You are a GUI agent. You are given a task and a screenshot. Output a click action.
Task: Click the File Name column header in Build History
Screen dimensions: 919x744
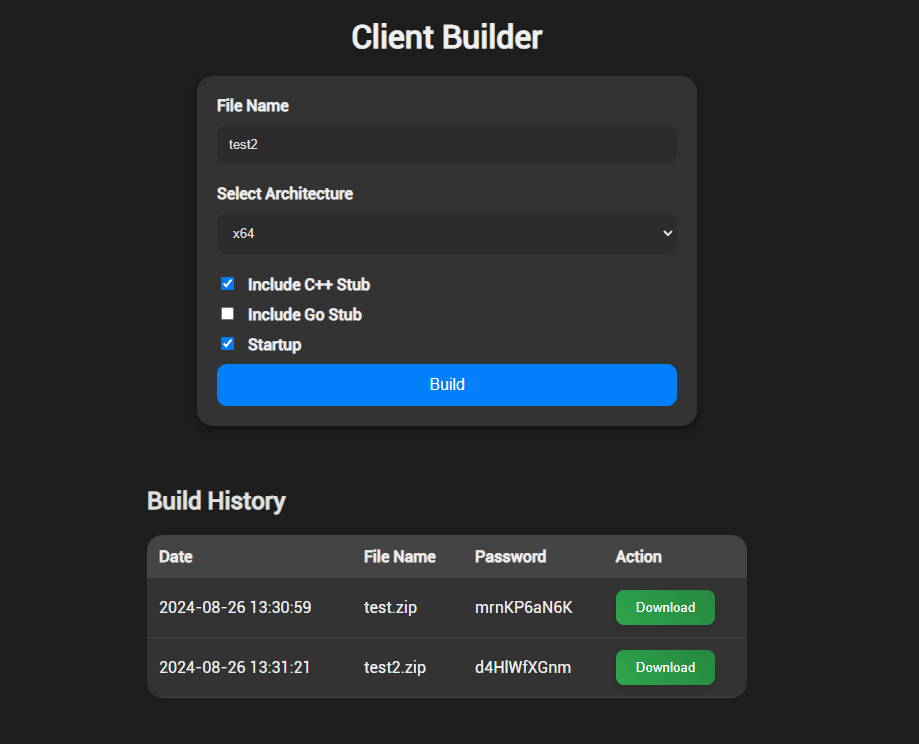coord(400,557)
